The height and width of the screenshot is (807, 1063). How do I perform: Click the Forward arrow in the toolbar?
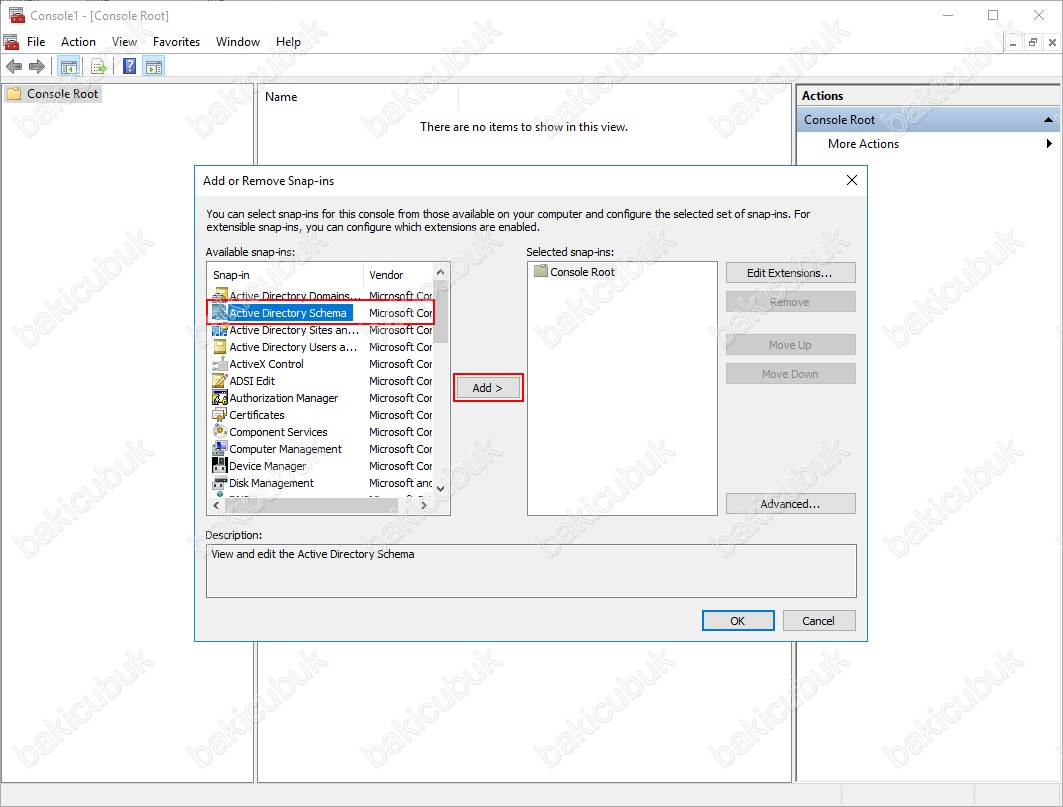point(37,66)
